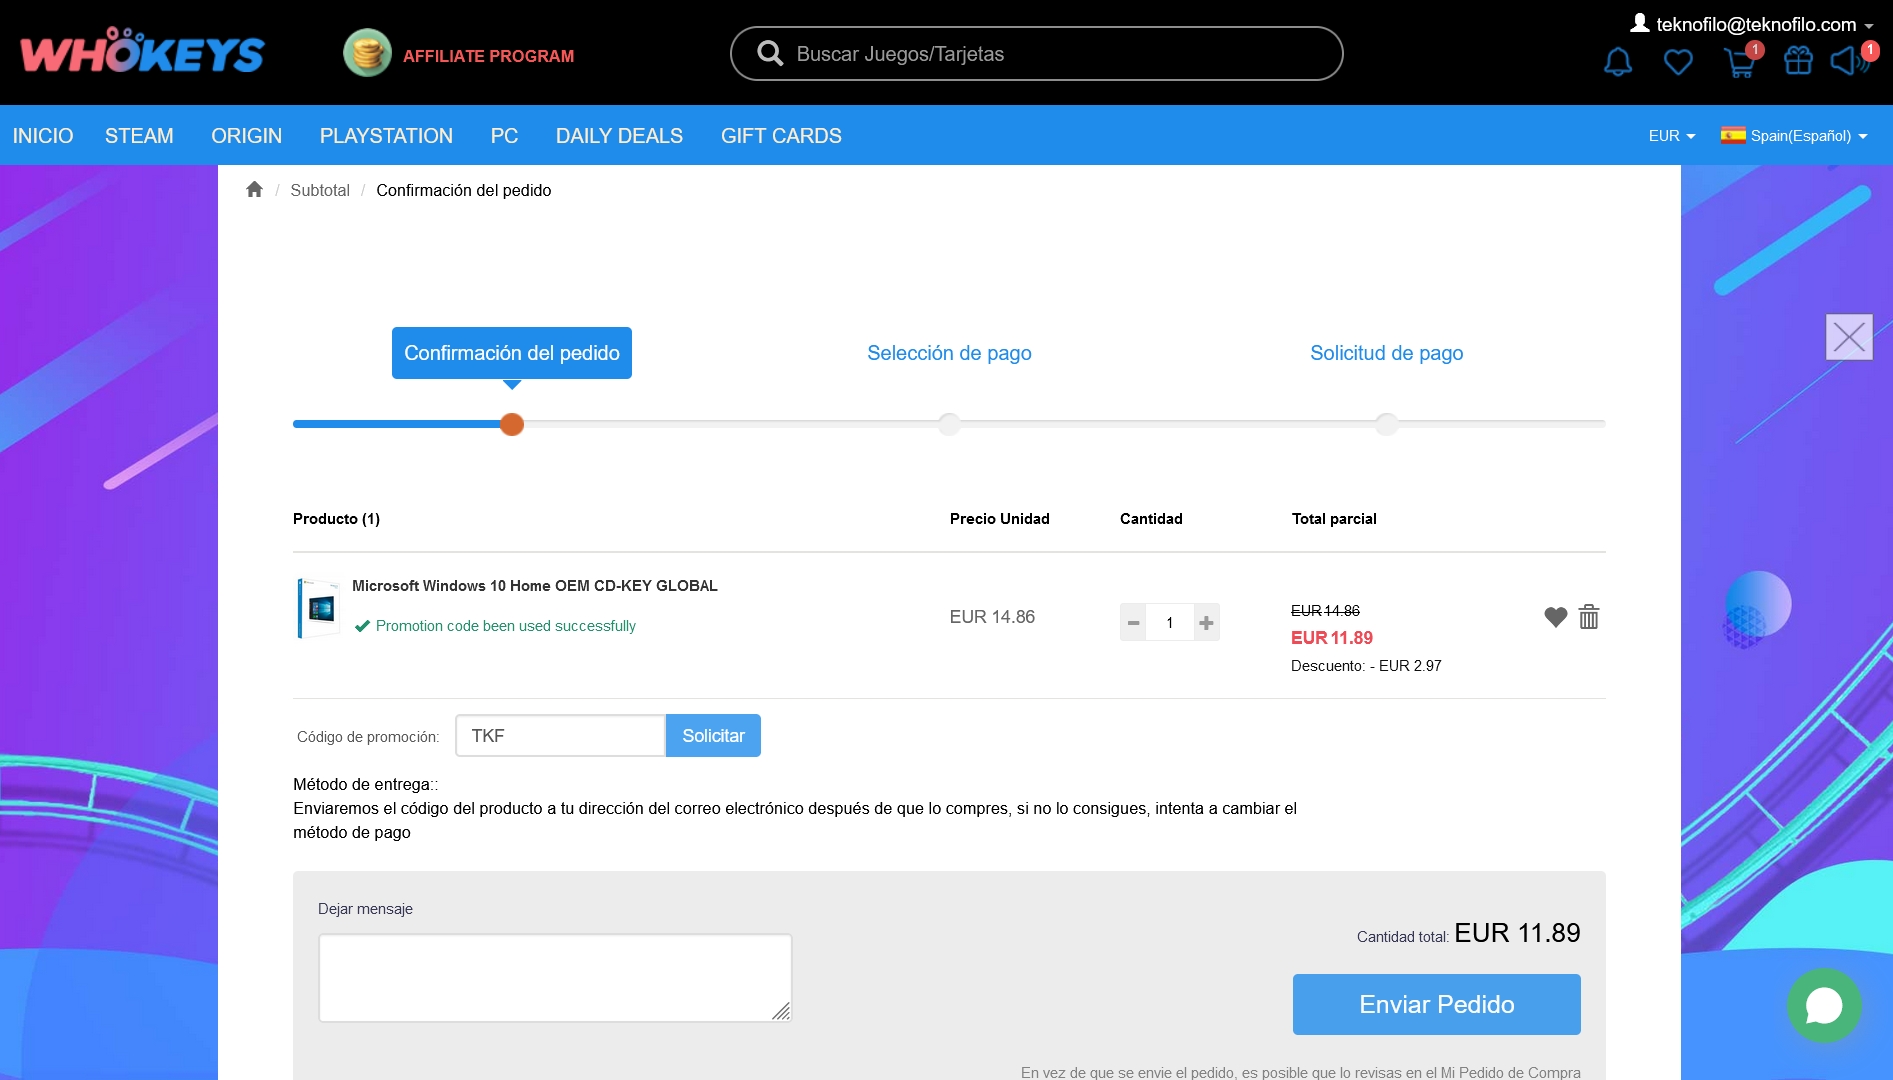Click the gift box icon
The height and width of the screenshot is (1080, 1893).
pos(1797,62)
